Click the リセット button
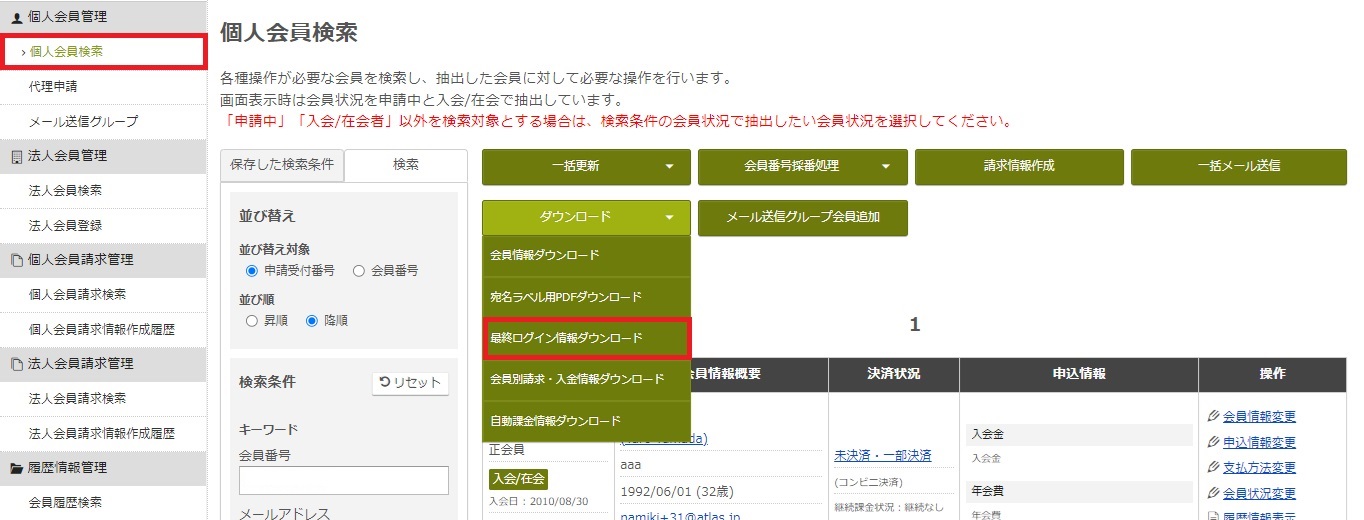The image size is (1364, 520). click(411, 383)
